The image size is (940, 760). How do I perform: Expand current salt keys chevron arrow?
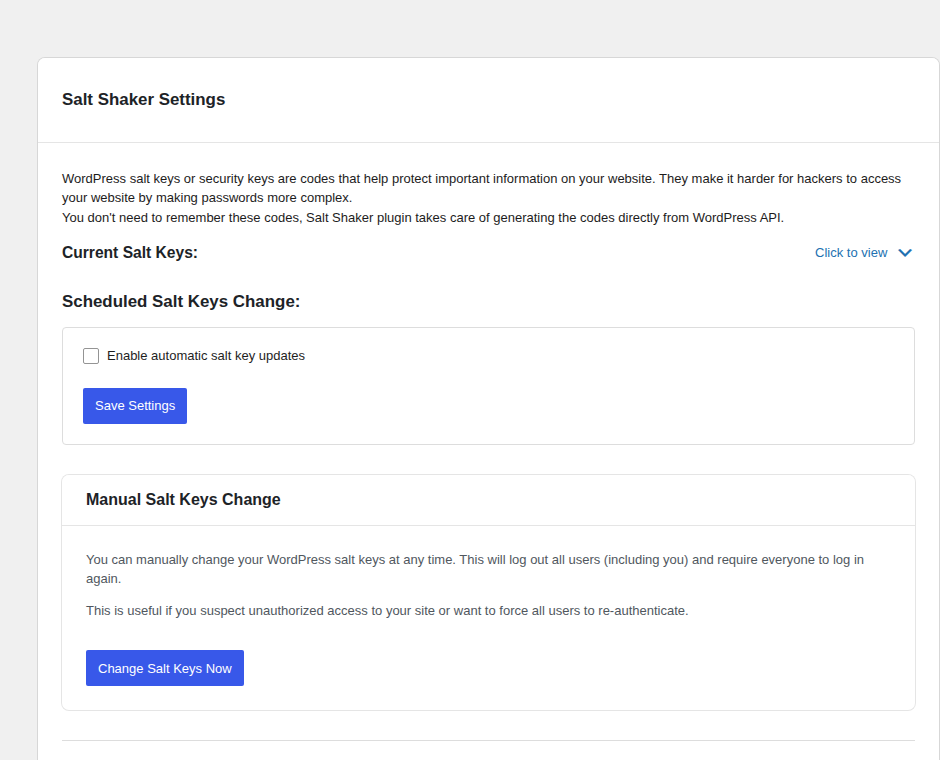[x=905, y=253]
